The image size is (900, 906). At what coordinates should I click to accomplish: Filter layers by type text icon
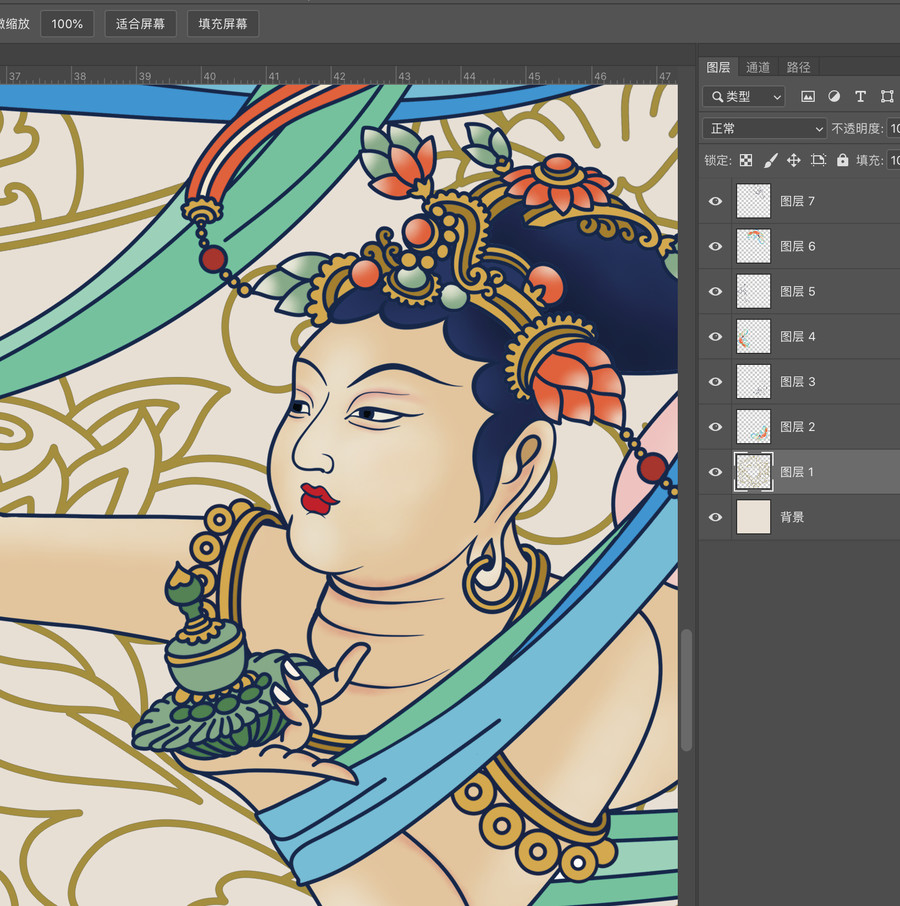coord(860,96)
